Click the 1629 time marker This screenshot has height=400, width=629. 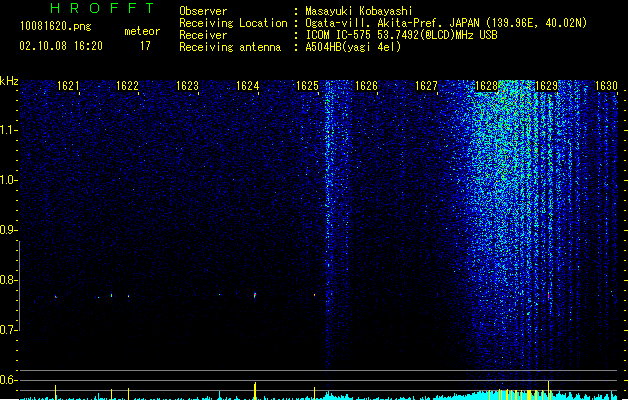[x=546, y=86]
